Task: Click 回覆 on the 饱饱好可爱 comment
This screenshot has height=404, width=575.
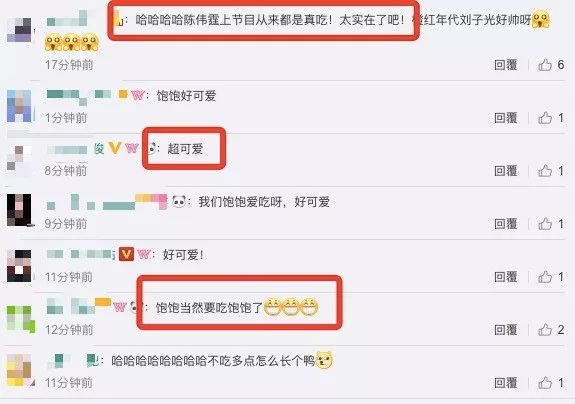Action: [x=506, y=118]
